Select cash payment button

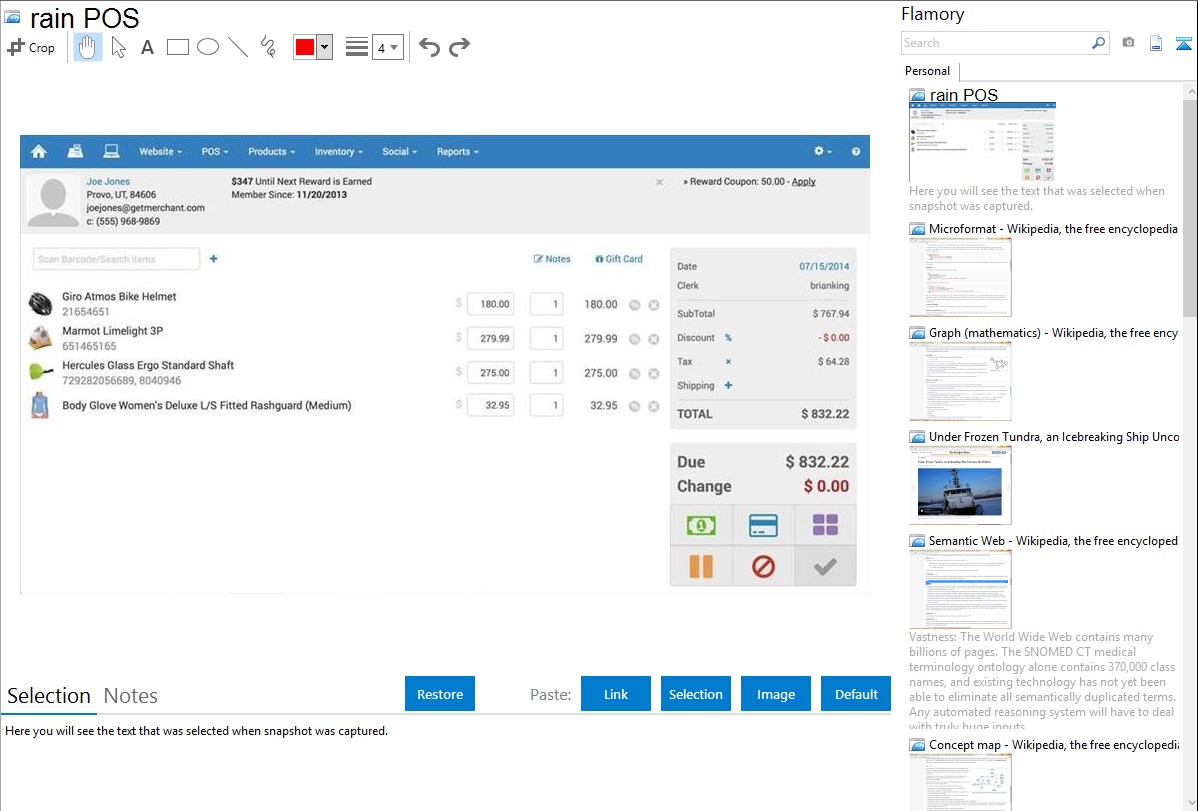(x=701, y=525)
